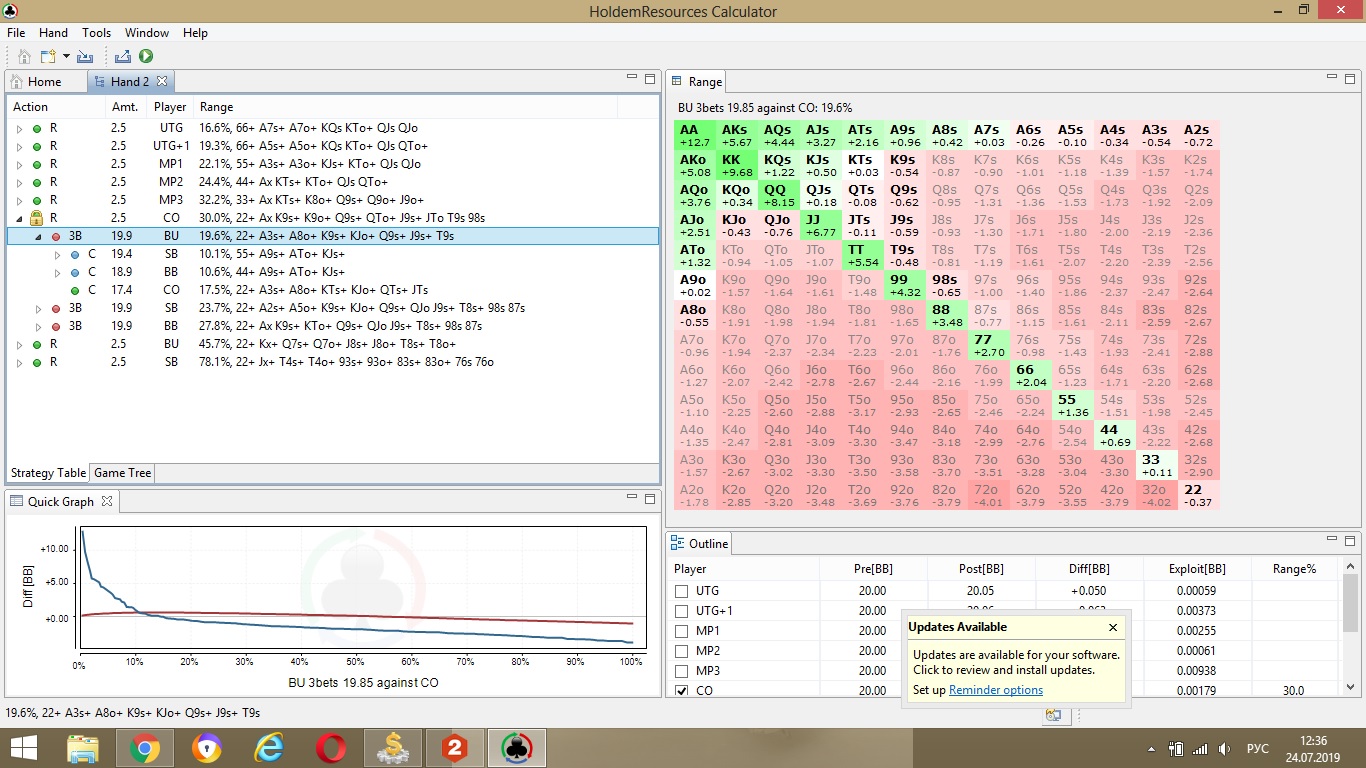Minimize the Quick Graph panel
This screenshot has width=1366, height=768.
click(631, 497)
